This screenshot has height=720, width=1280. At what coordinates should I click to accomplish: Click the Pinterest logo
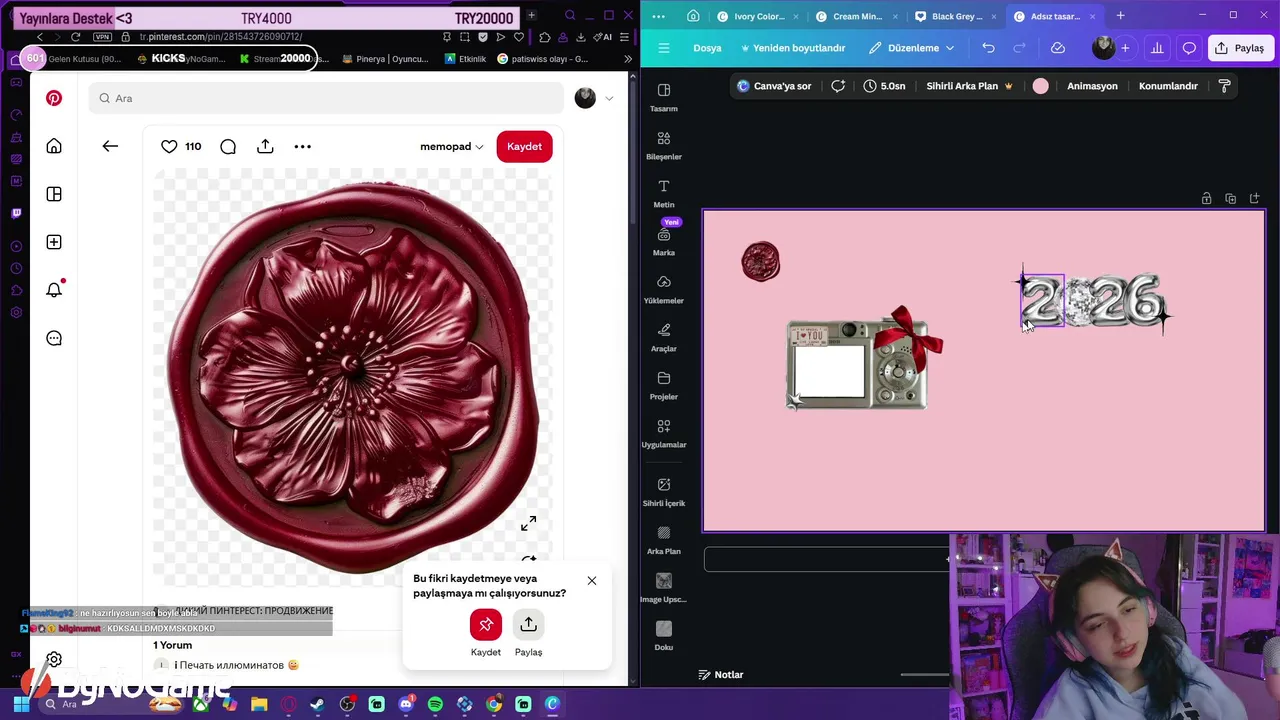54,98
